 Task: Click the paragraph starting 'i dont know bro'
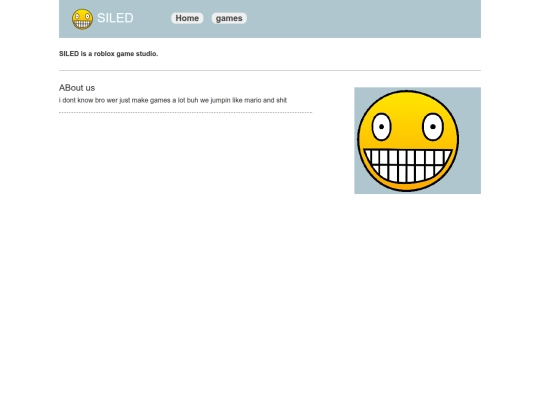[173, 100]
